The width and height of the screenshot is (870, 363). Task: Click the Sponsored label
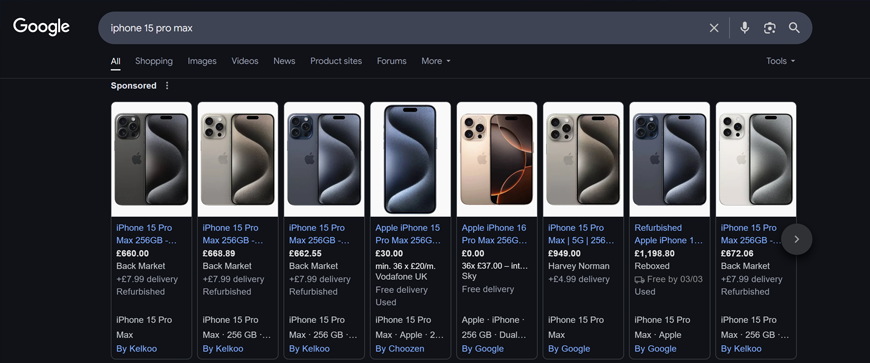pyautogui.click(x=133, y=85)
